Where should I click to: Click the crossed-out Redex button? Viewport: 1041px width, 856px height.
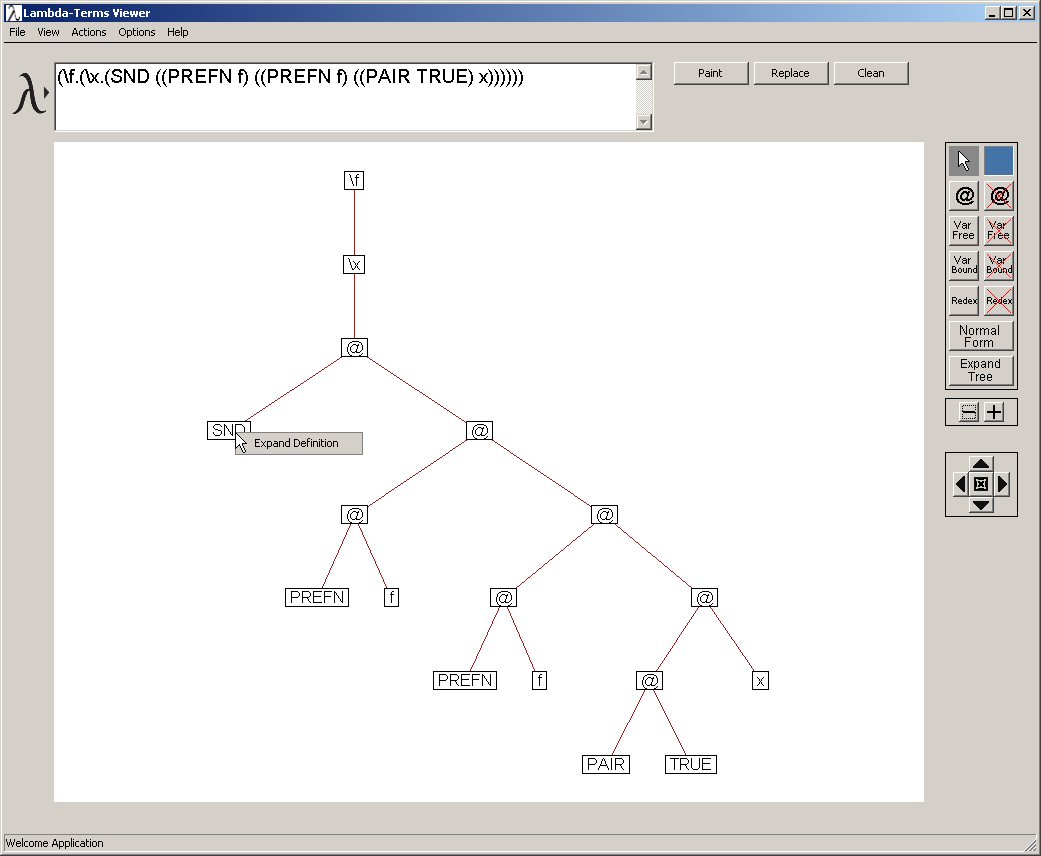[998, 300]
